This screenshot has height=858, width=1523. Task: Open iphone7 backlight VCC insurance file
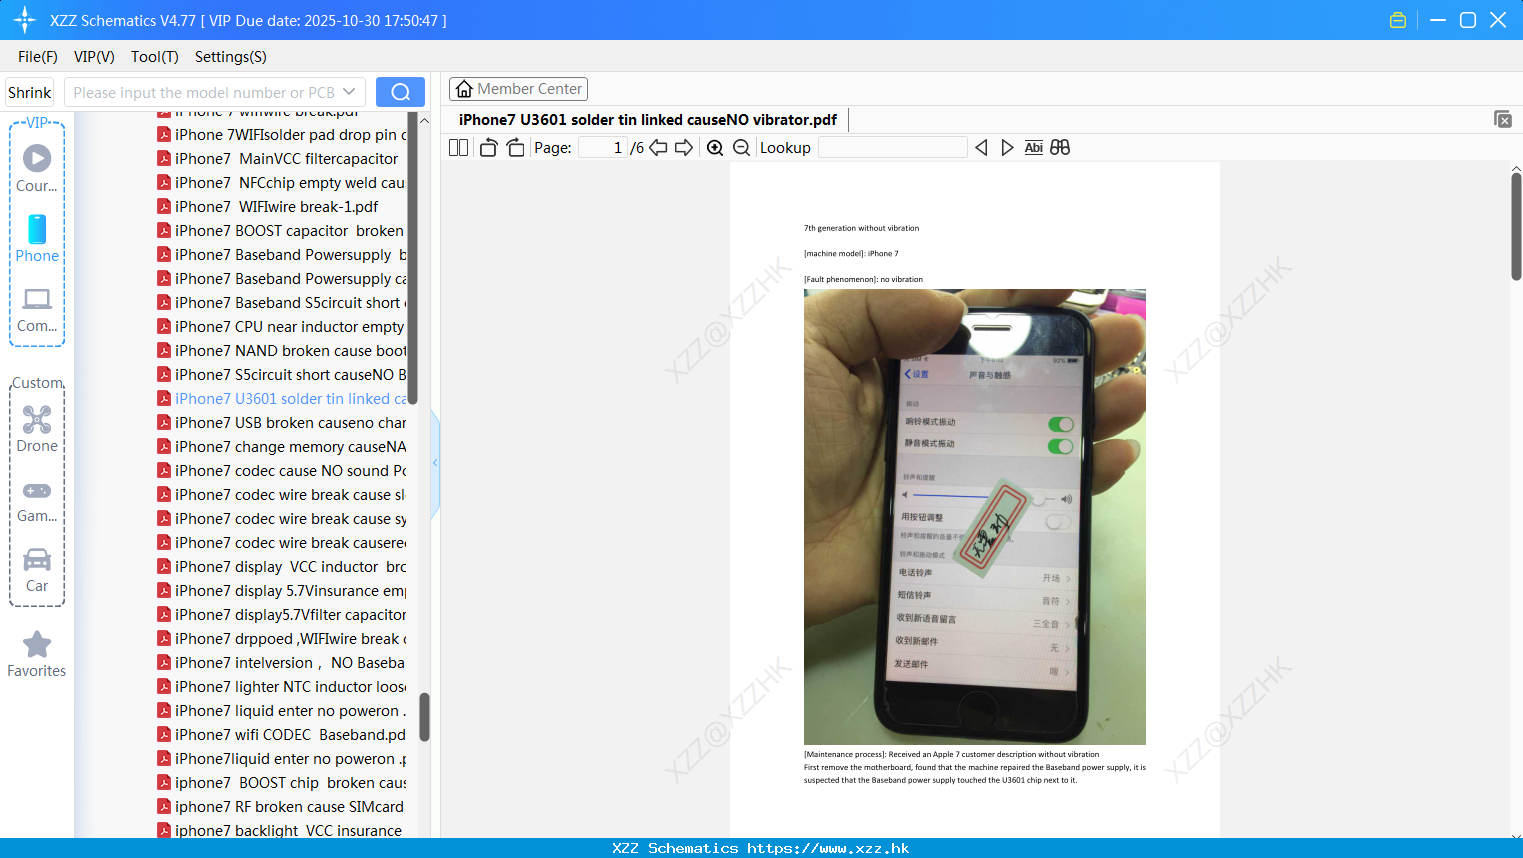281,830
